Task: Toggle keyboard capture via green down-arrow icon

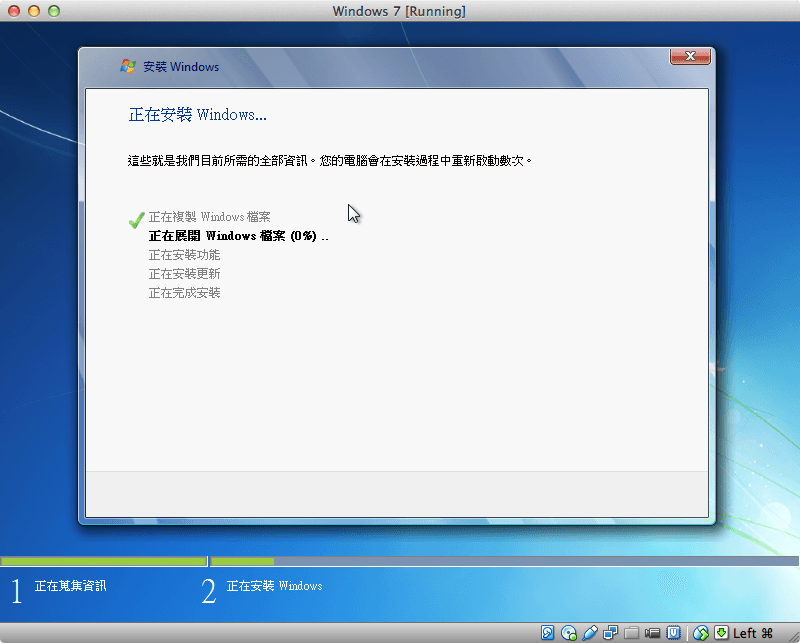Action: pyautogui.click(x=720, y=632)
